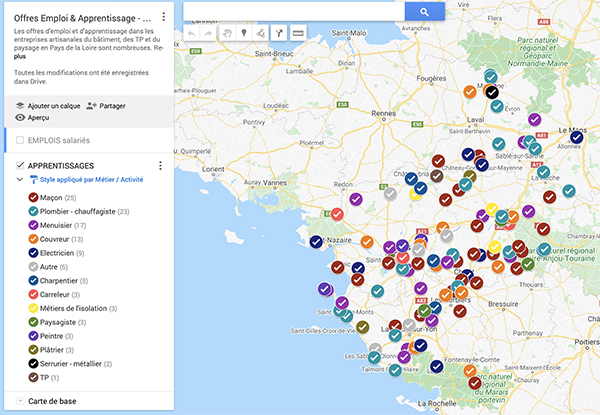Click the Maçon dark red legend swatch

pos(33,198)
